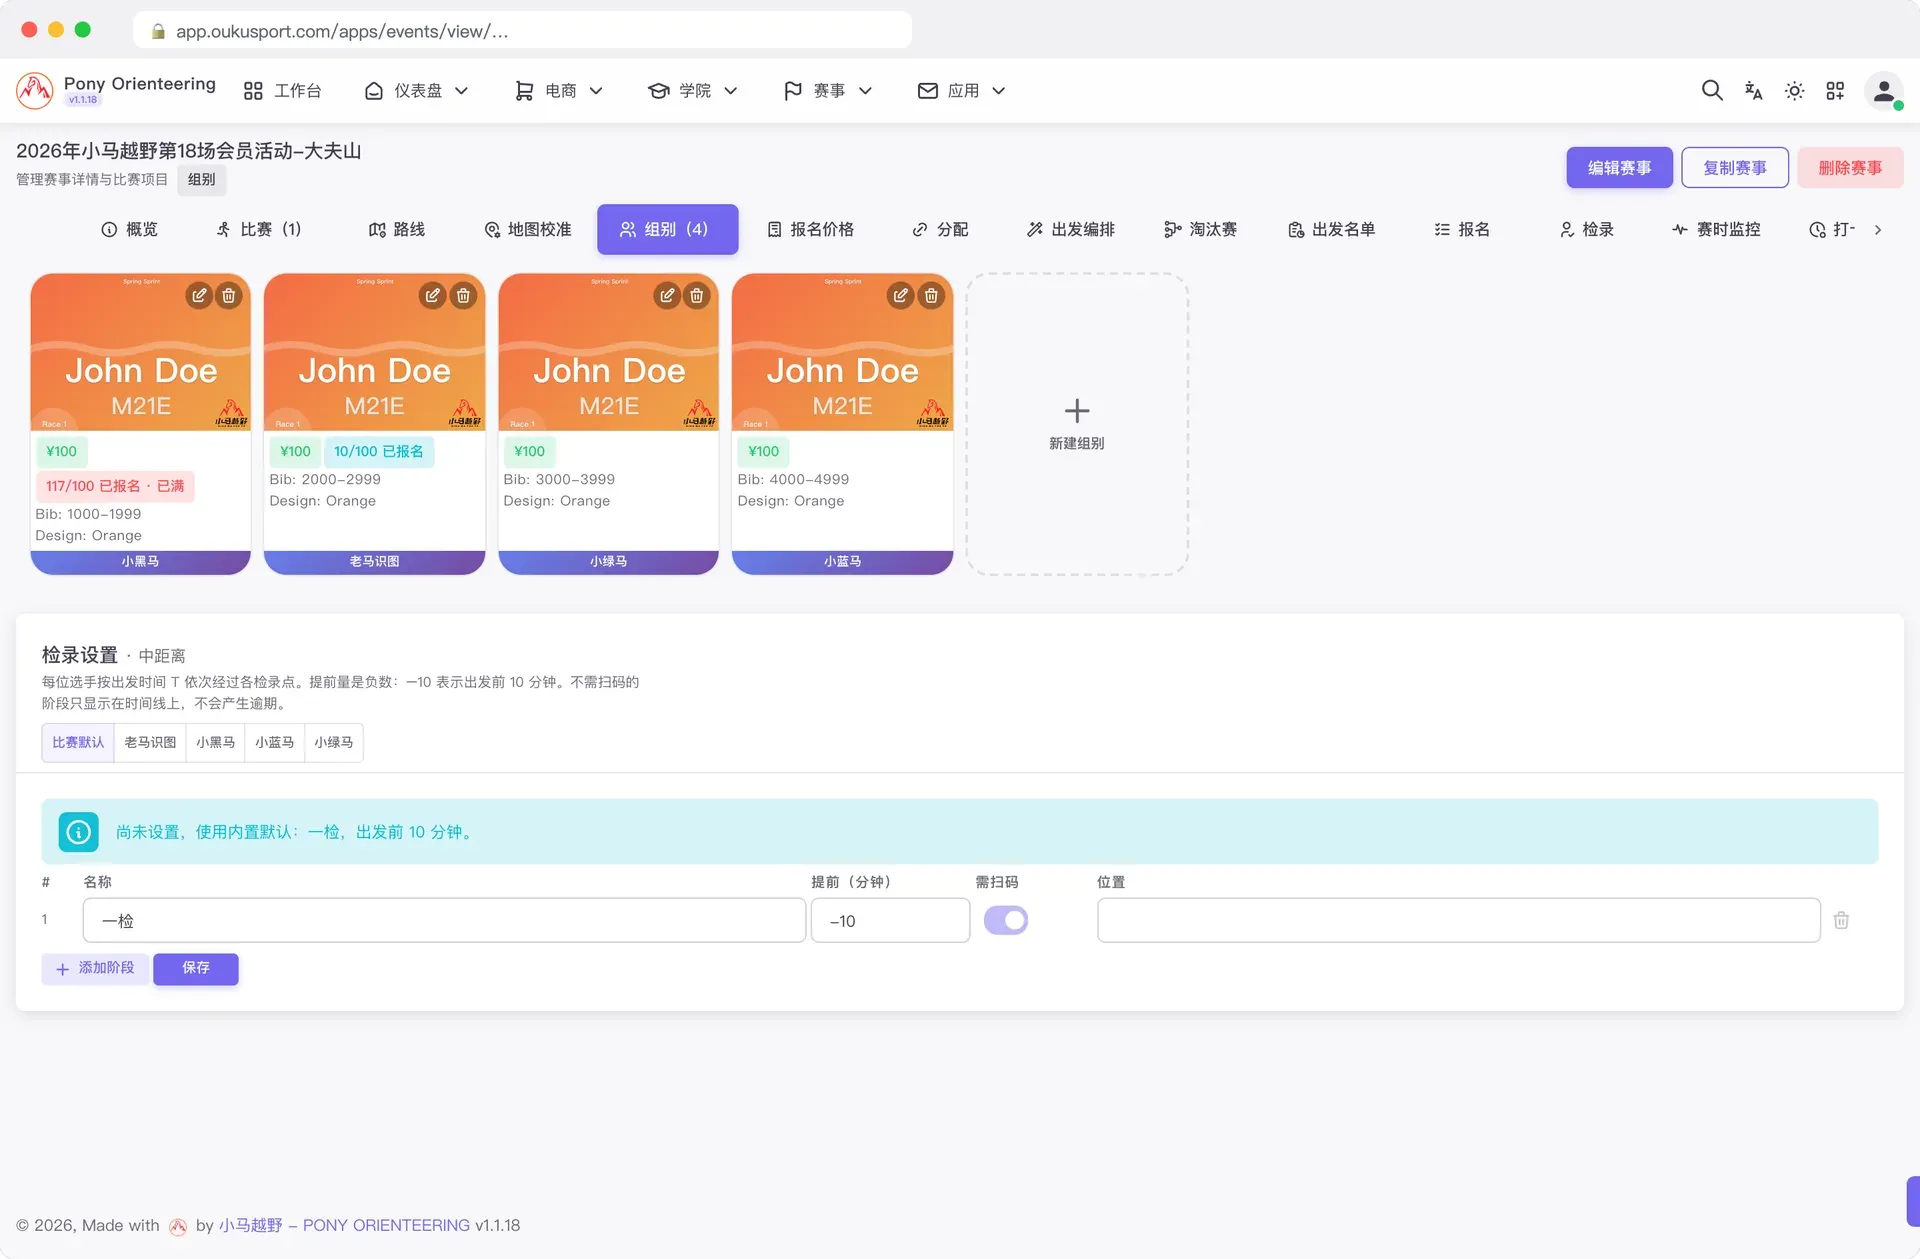Image resolution: width=1920 pixels, height=1259 pixels.
Task: Select the 老马识图 check-in settings tab
Action: (150, 743)
